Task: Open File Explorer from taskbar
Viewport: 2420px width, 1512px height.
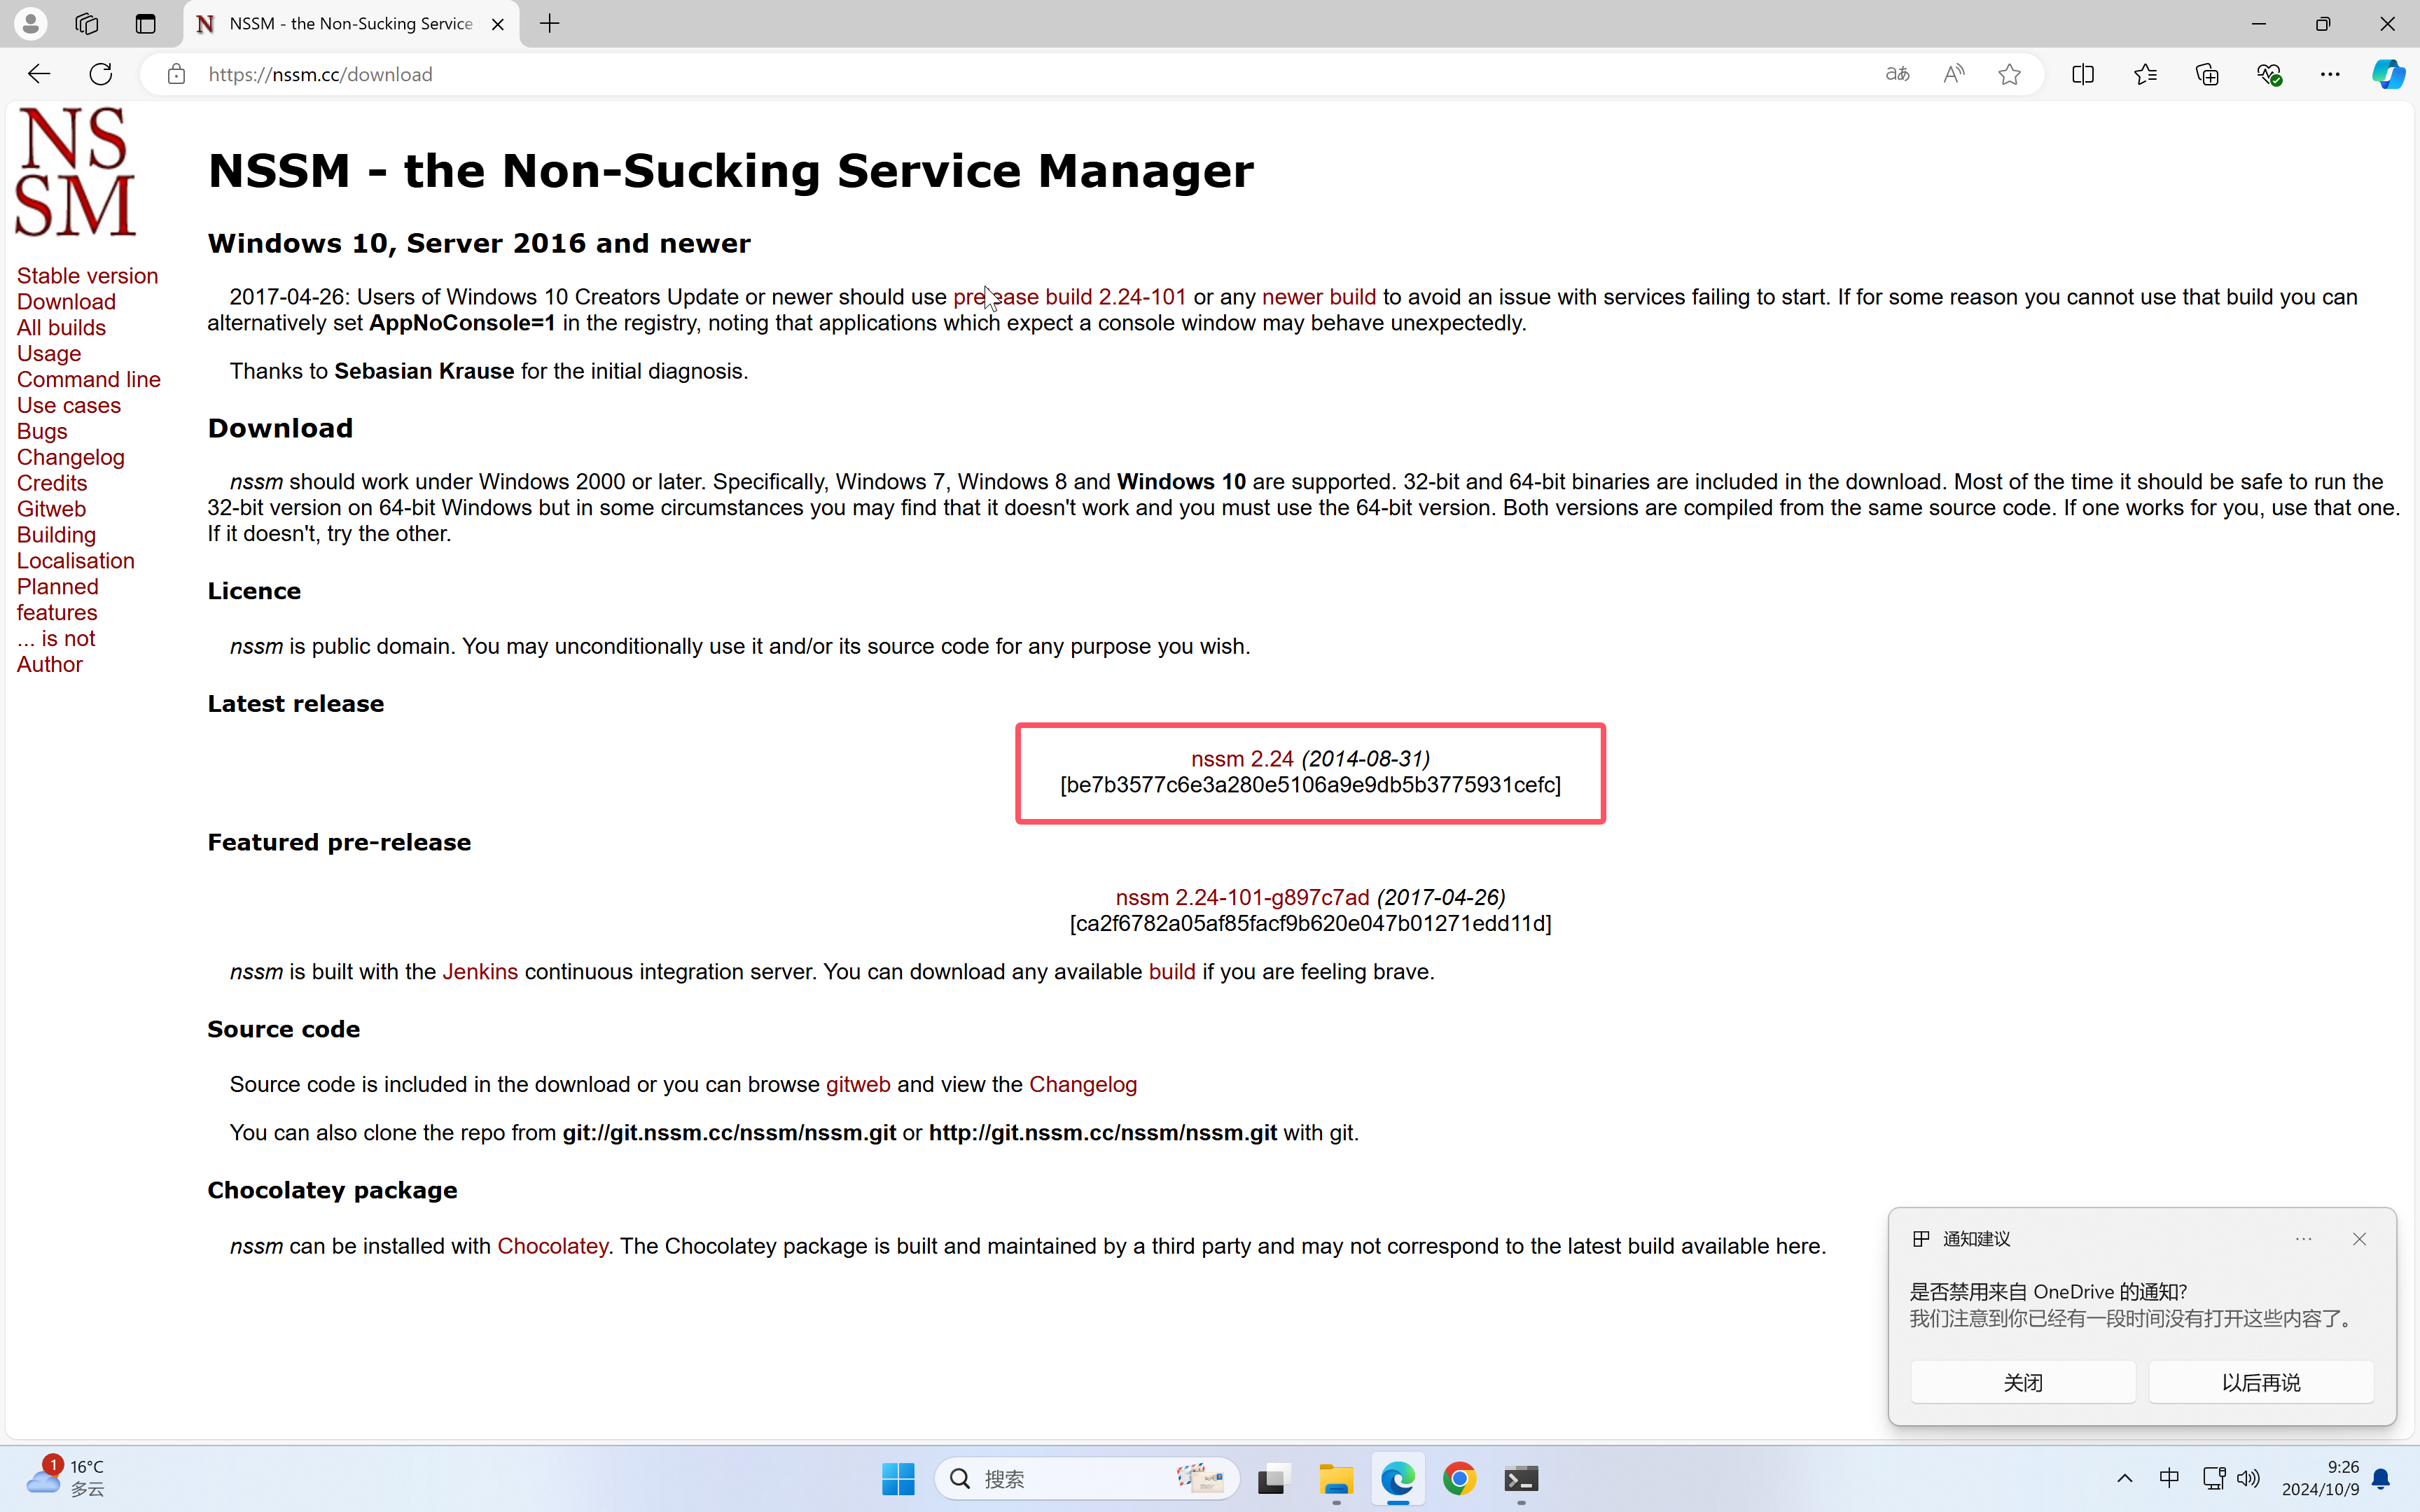Action: [x=1336, y=1479]
